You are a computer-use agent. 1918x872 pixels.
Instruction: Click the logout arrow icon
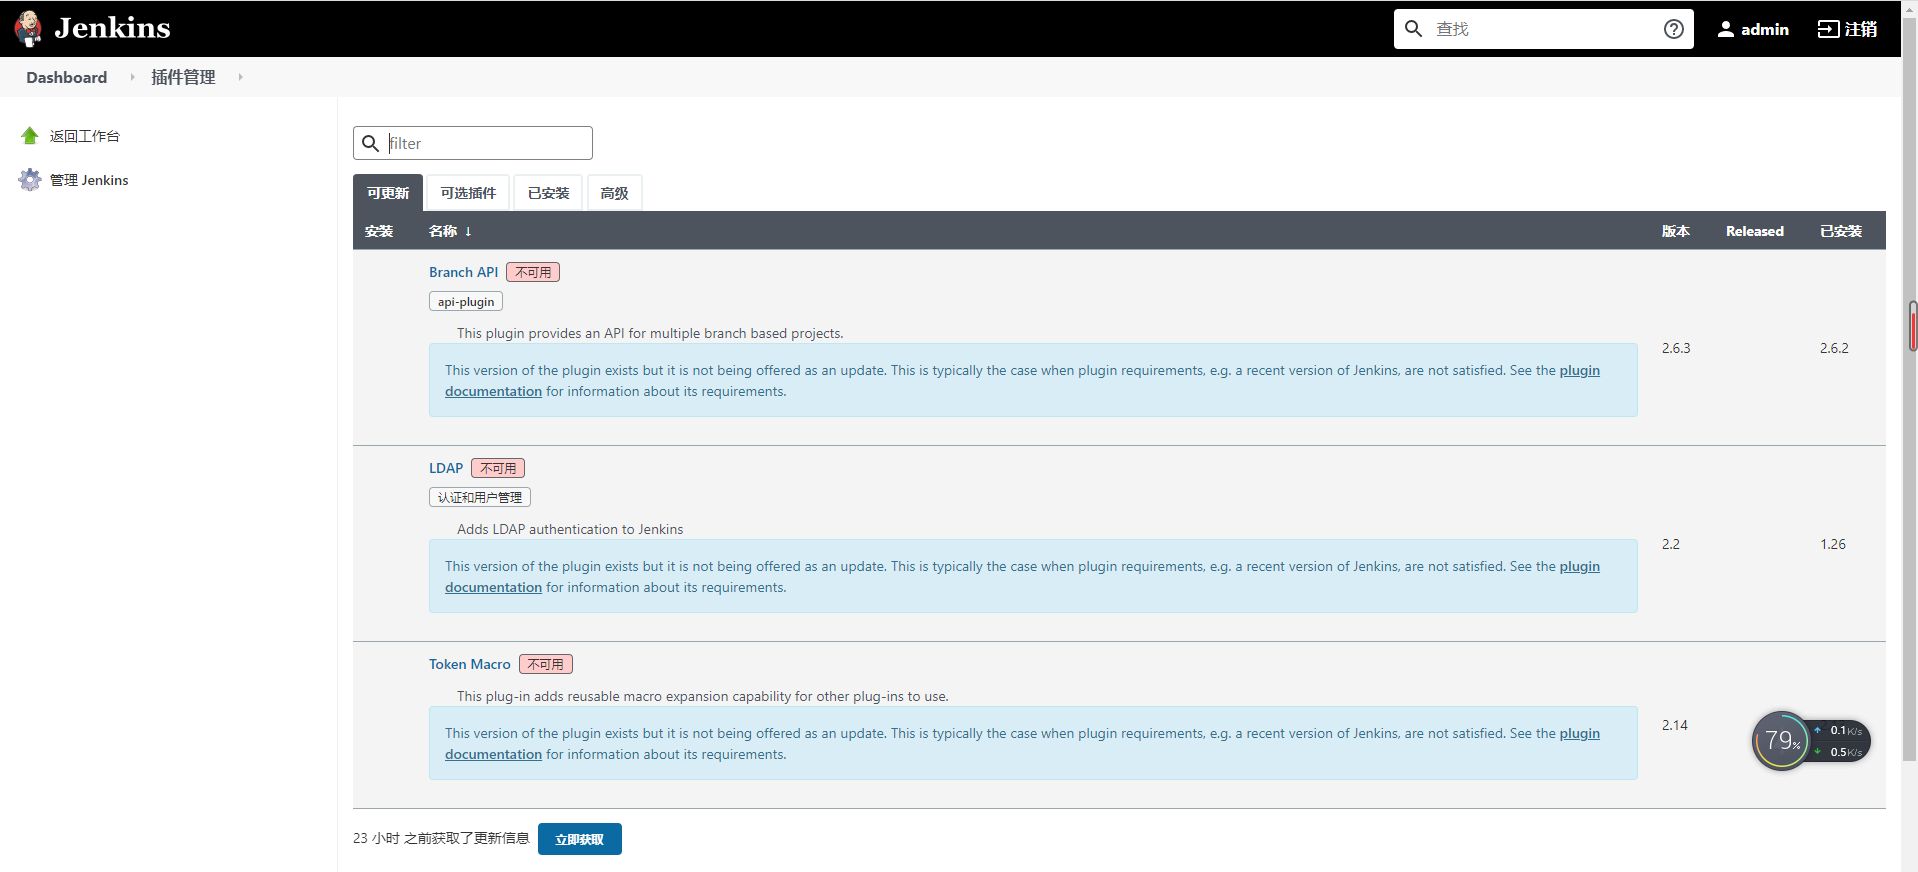click(1828, 29)
